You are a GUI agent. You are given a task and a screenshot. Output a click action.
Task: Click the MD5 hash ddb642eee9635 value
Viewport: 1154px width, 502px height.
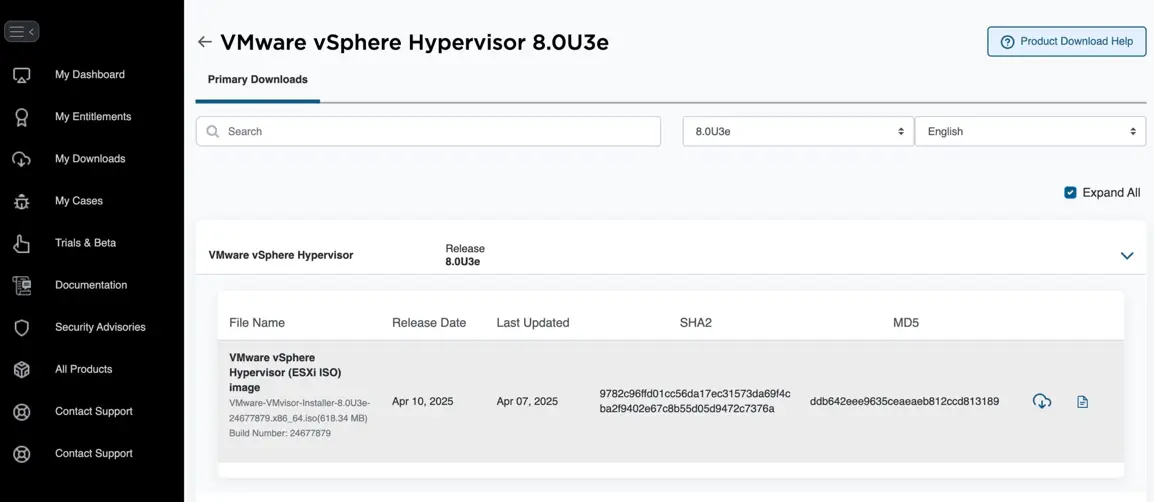point(904,401)
